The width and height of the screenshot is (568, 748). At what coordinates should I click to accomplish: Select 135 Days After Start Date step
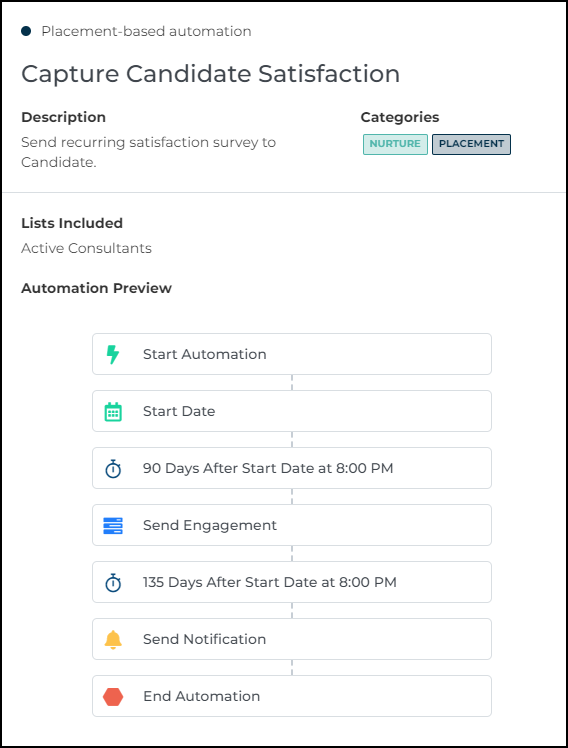click(292, 582)
